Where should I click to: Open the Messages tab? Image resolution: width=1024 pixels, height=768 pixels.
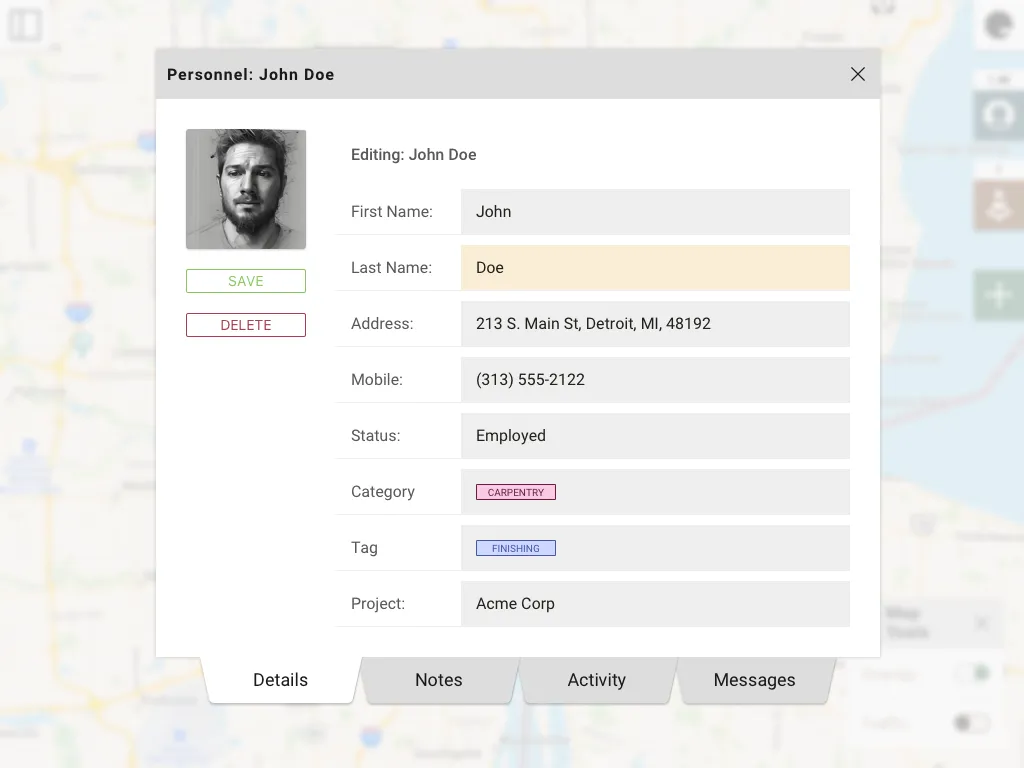pyautogui.click(x=754, y=680)
